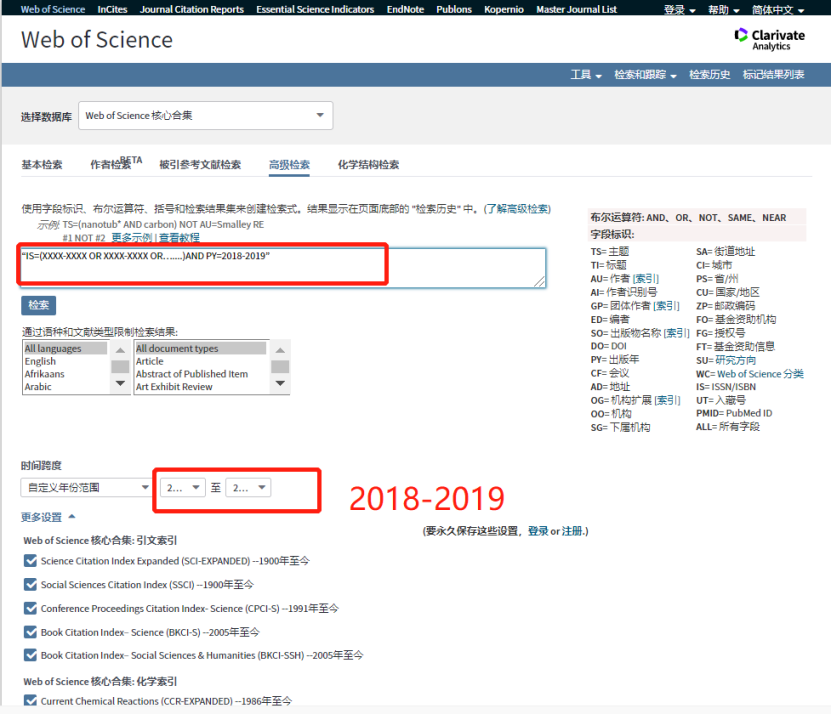831x714 pixels.
Task: Select All document types option
Action: (201, 348)
